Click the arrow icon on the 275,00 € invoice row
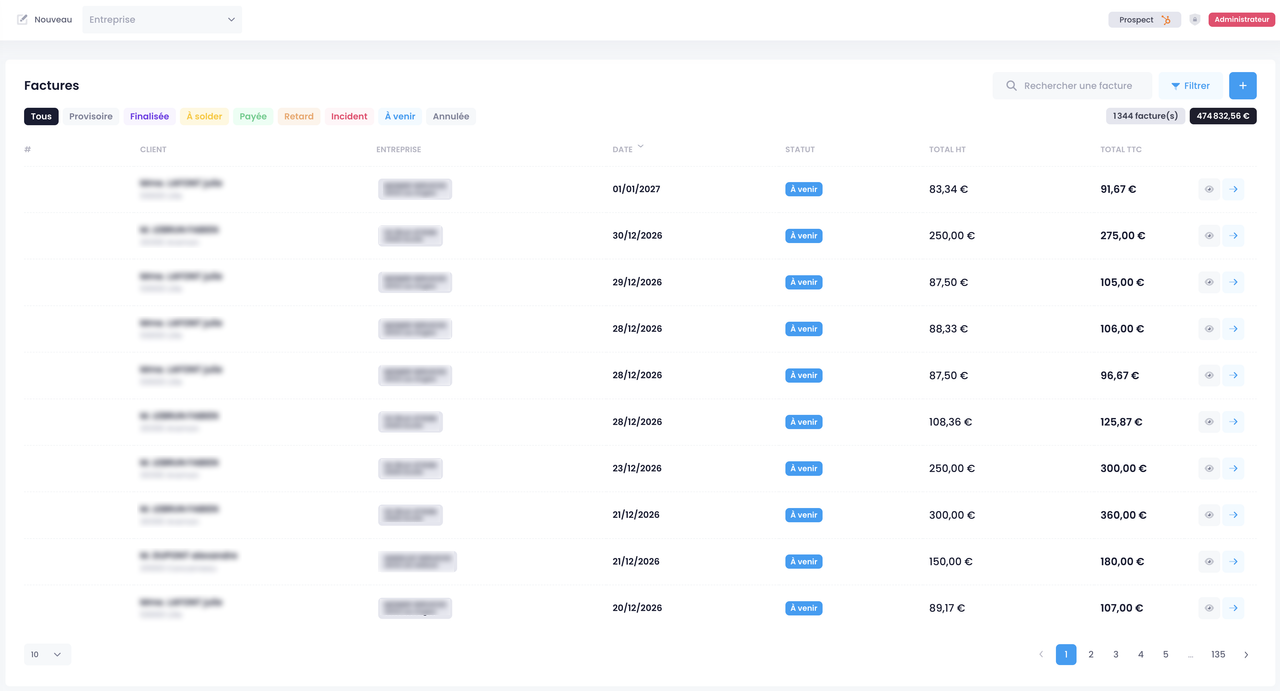Image resolution: width=1280 pixels, height=691 pixels. pos(1233,236)
